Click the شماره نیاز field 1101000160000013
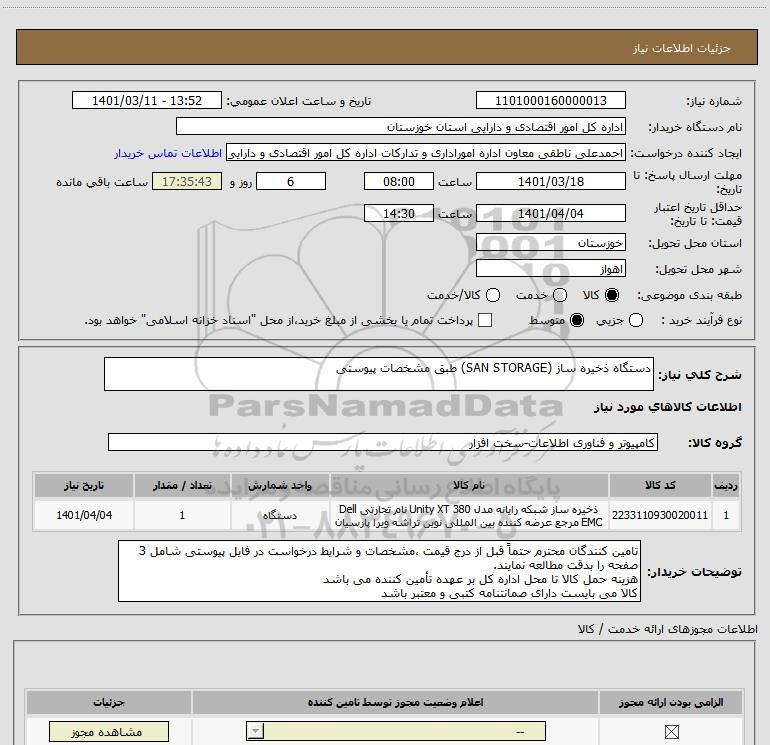This screenshot has width=770, height=745. (550, 101)
